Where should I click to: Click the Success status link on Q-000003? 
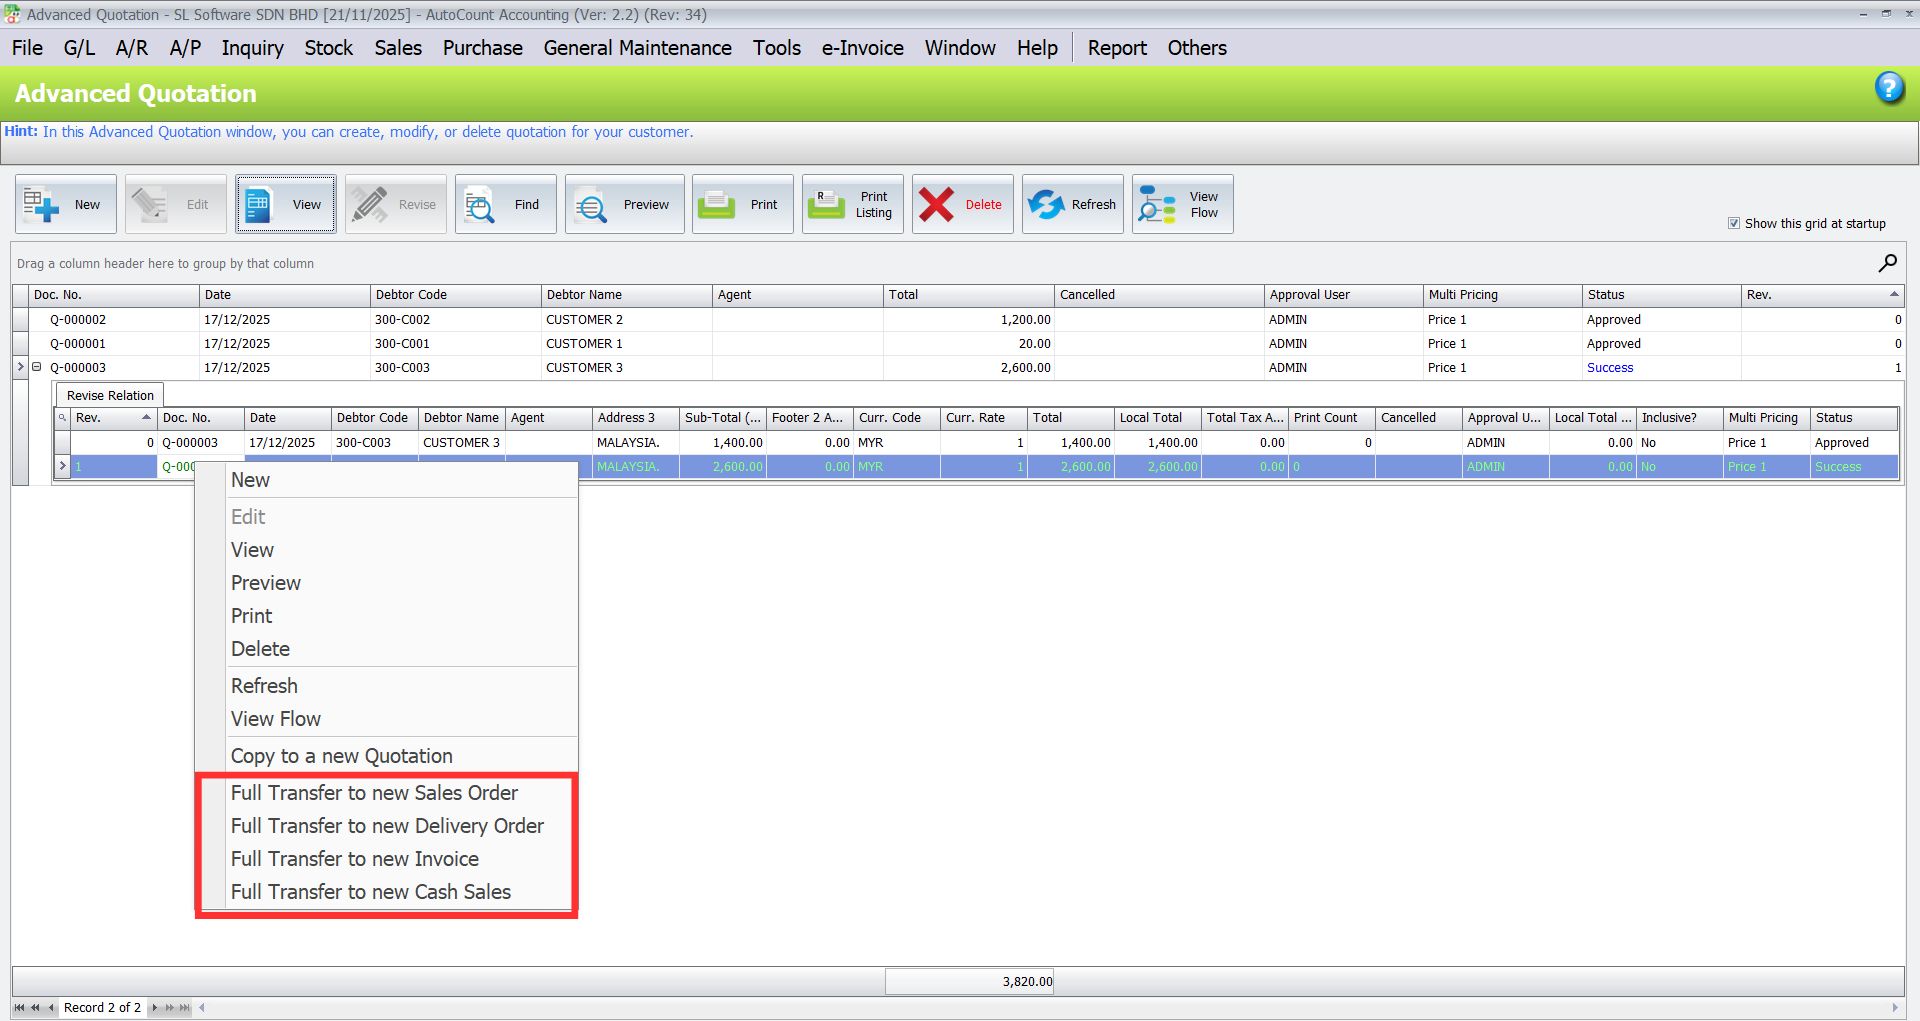coord(1610,367)
